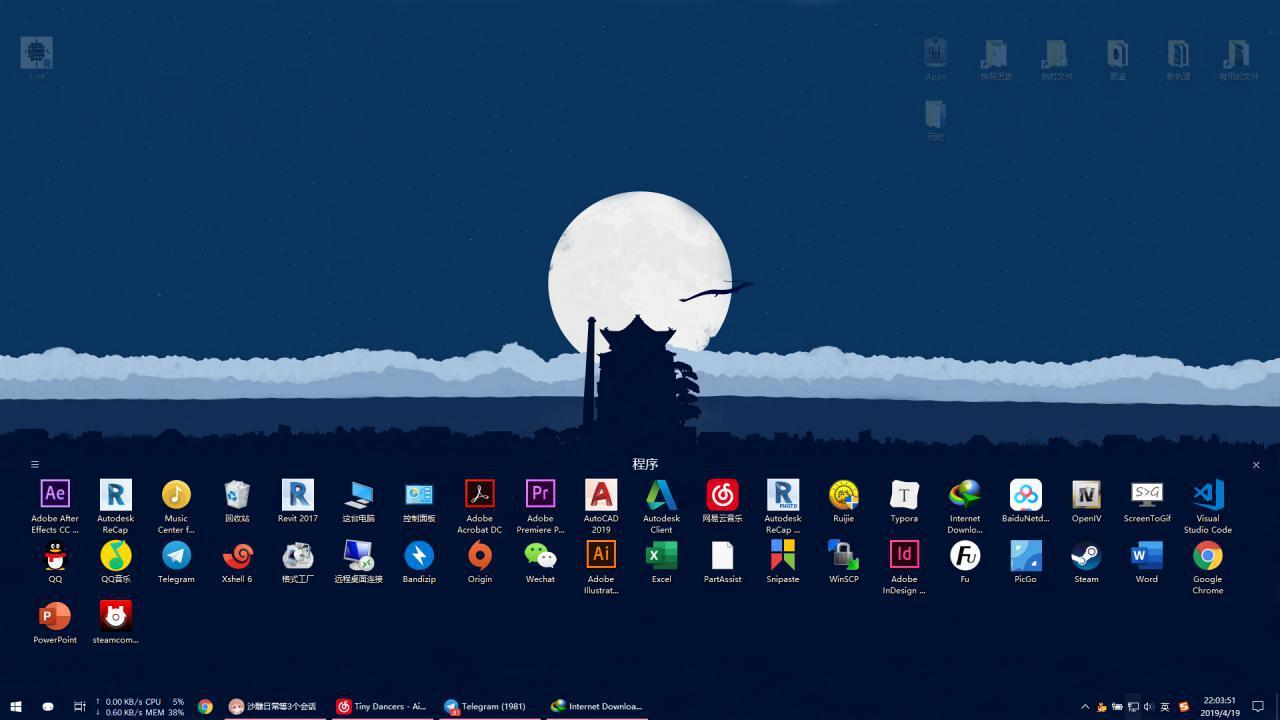Image resolution: width=1280 pixels, height=720 pixels.
Task: Launch Visual Studio Code
Action: (1207, 506)
